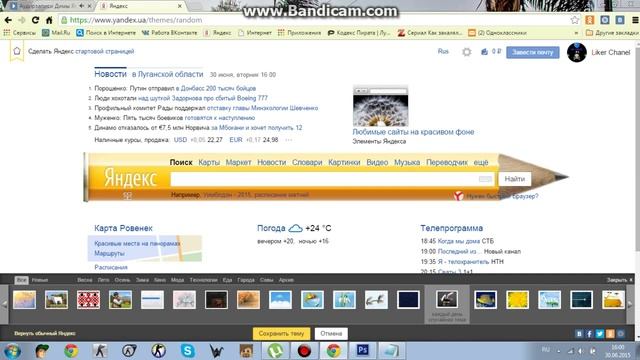Select the dark navy blue theme thumbnail

pos(408,300)
